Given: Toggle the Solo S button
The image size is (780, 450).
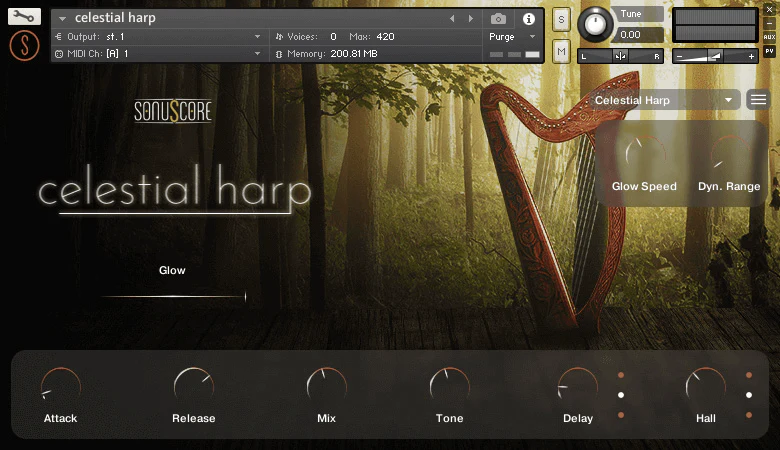Looking at the screenshot, I should point(561,19).
